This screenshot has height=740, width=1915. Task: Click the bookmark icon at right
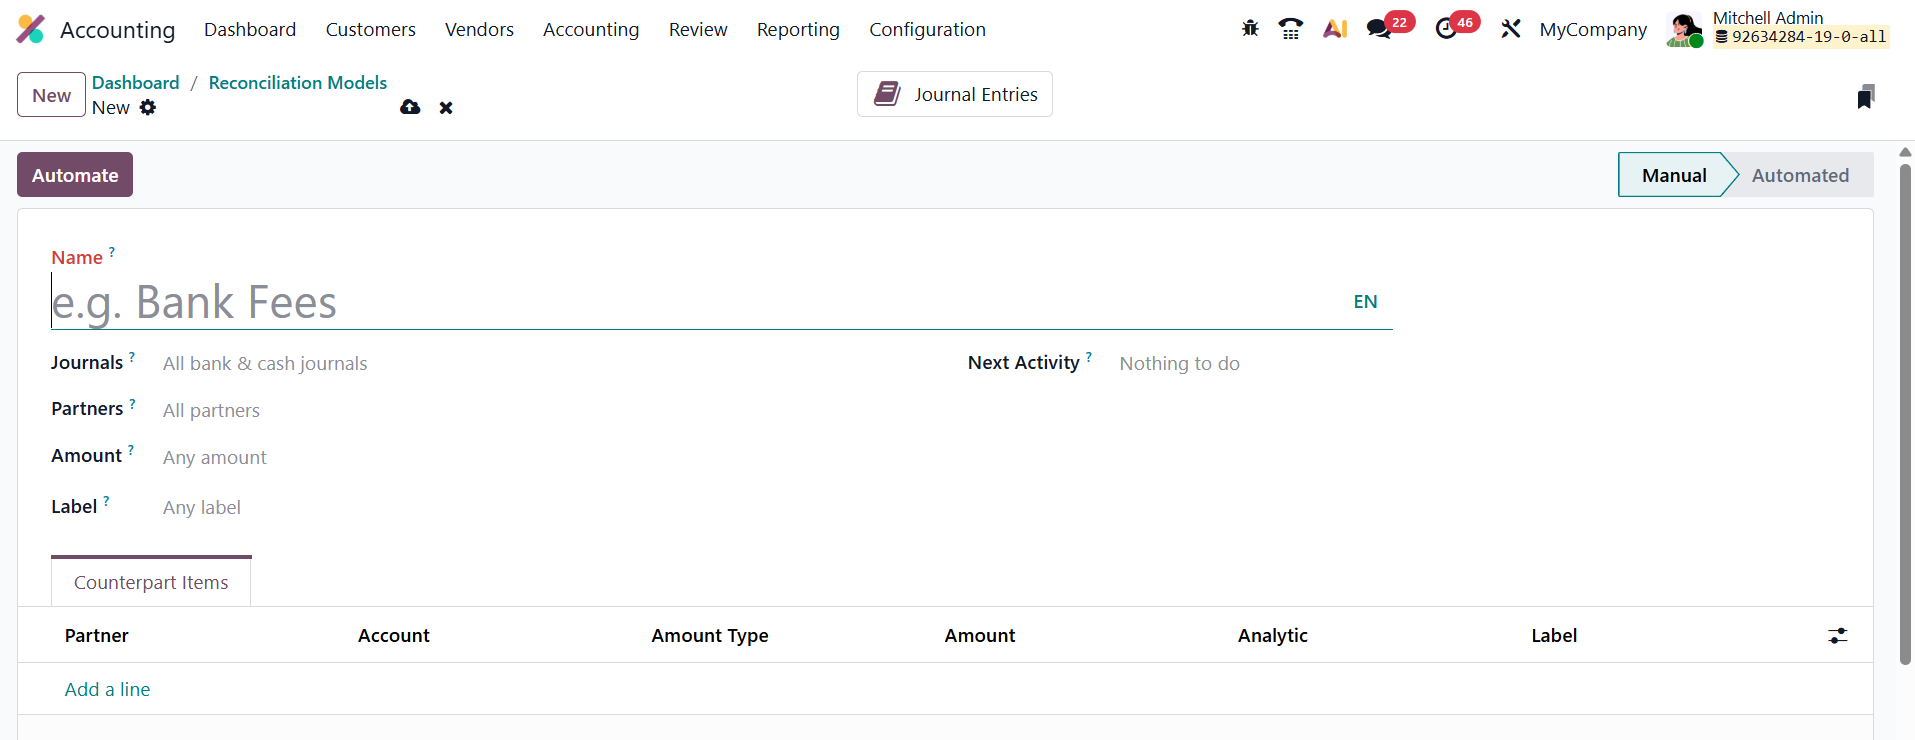tap(1865, 97)
